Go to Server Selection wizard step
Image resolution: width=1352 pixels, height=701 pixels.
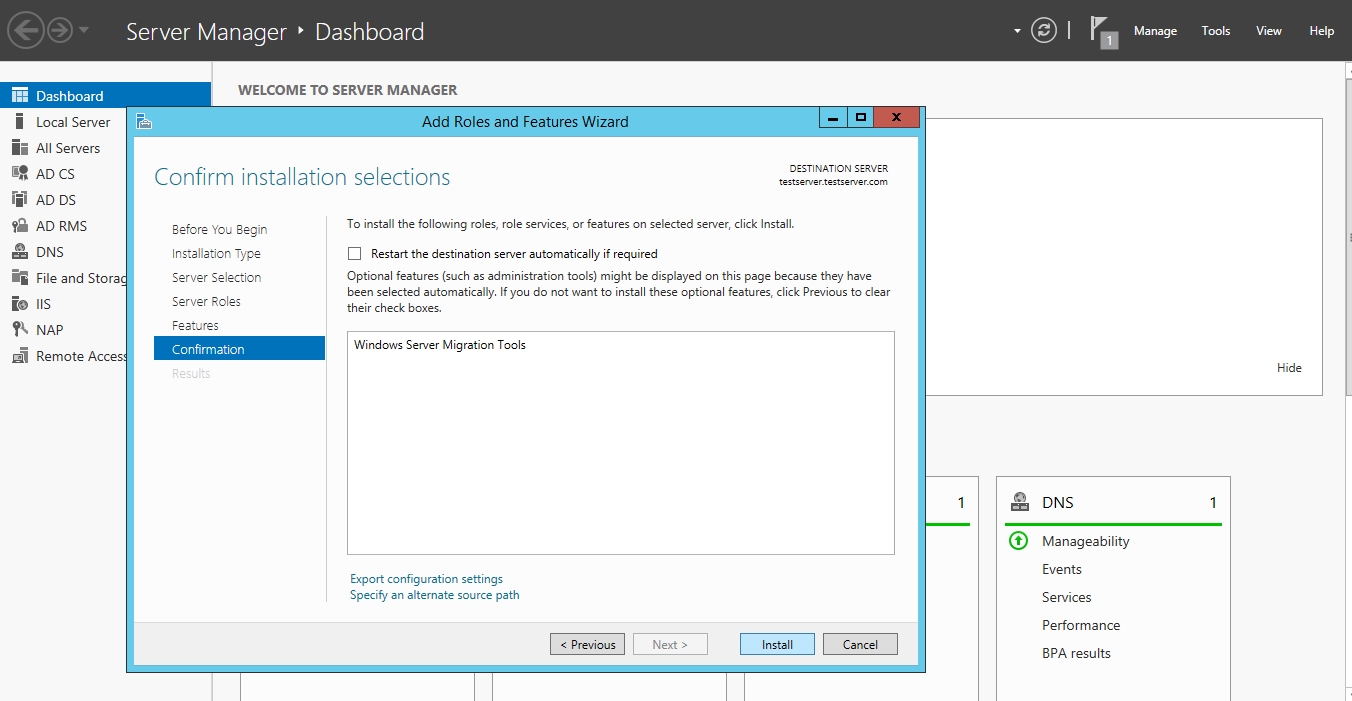(216, 277)
